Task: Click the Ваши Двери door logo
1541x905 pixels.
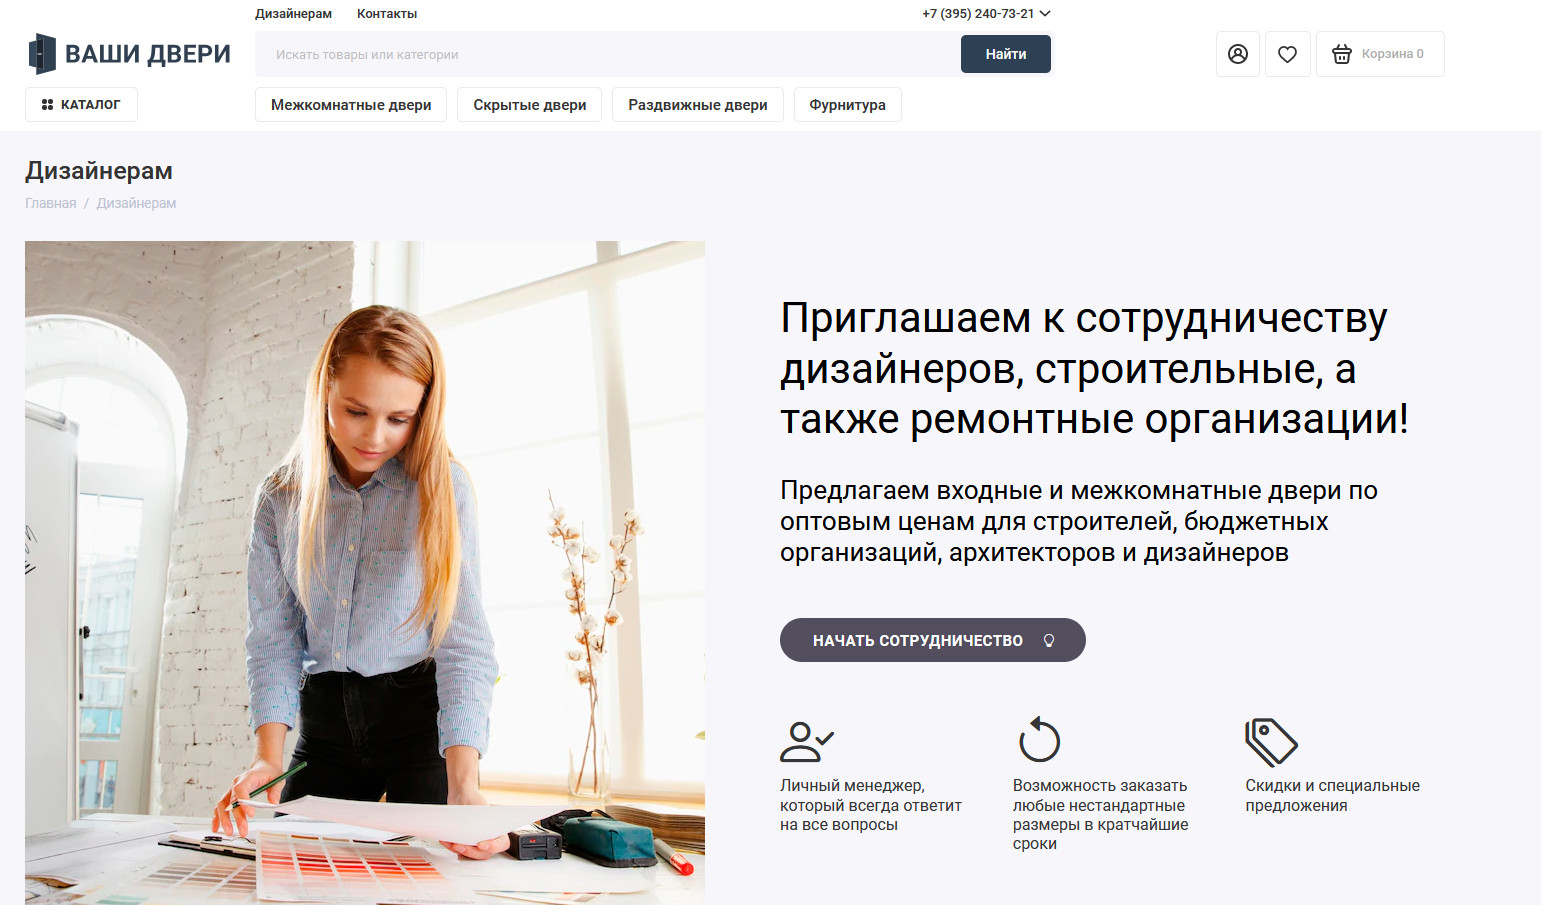Action: pos(130,54)
